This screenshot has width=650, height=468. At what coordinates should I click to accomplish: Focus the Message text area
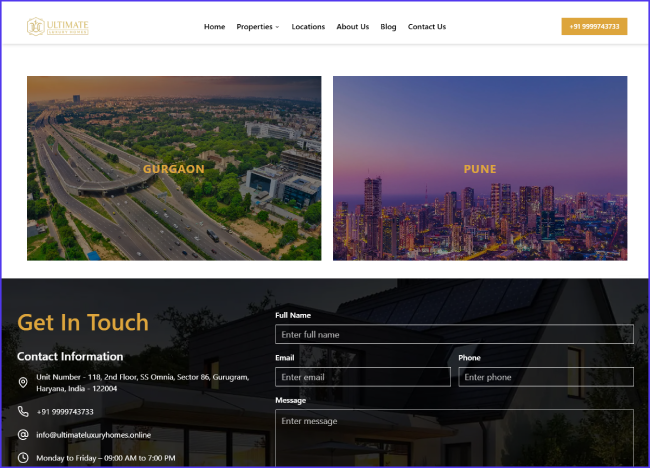[454, 439]
